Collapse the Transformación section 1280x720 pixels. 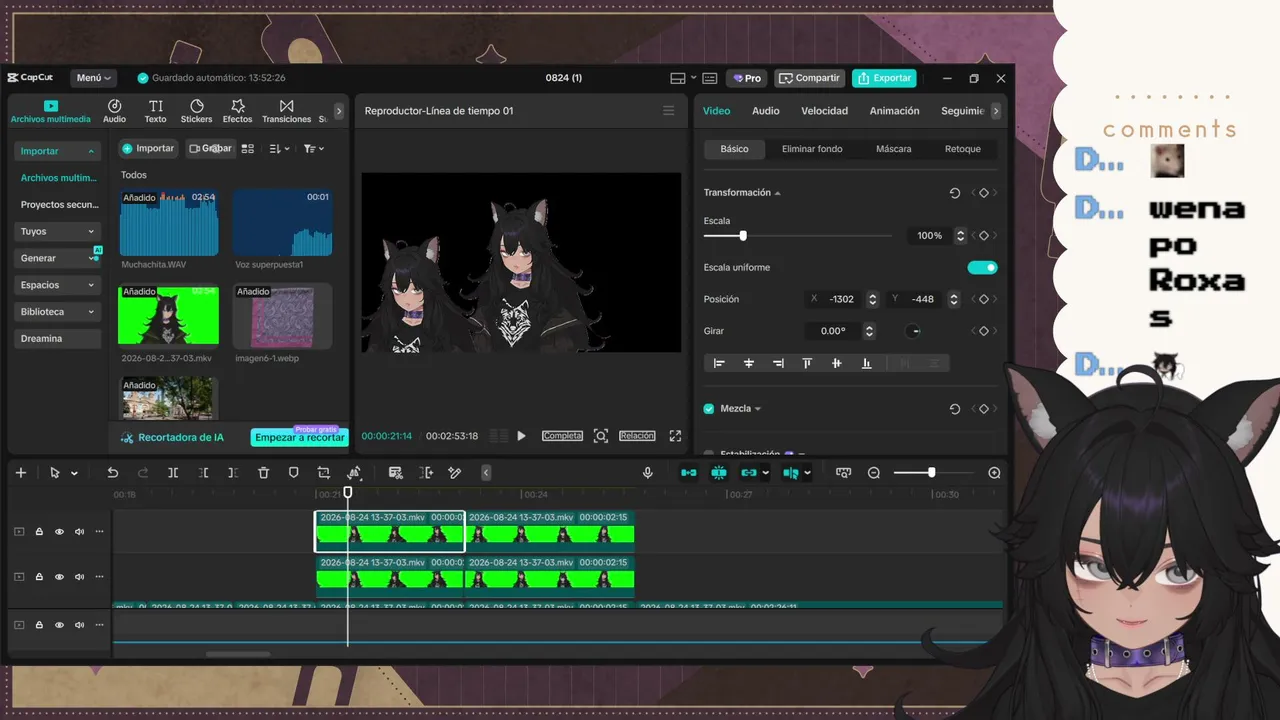[777, 193]
